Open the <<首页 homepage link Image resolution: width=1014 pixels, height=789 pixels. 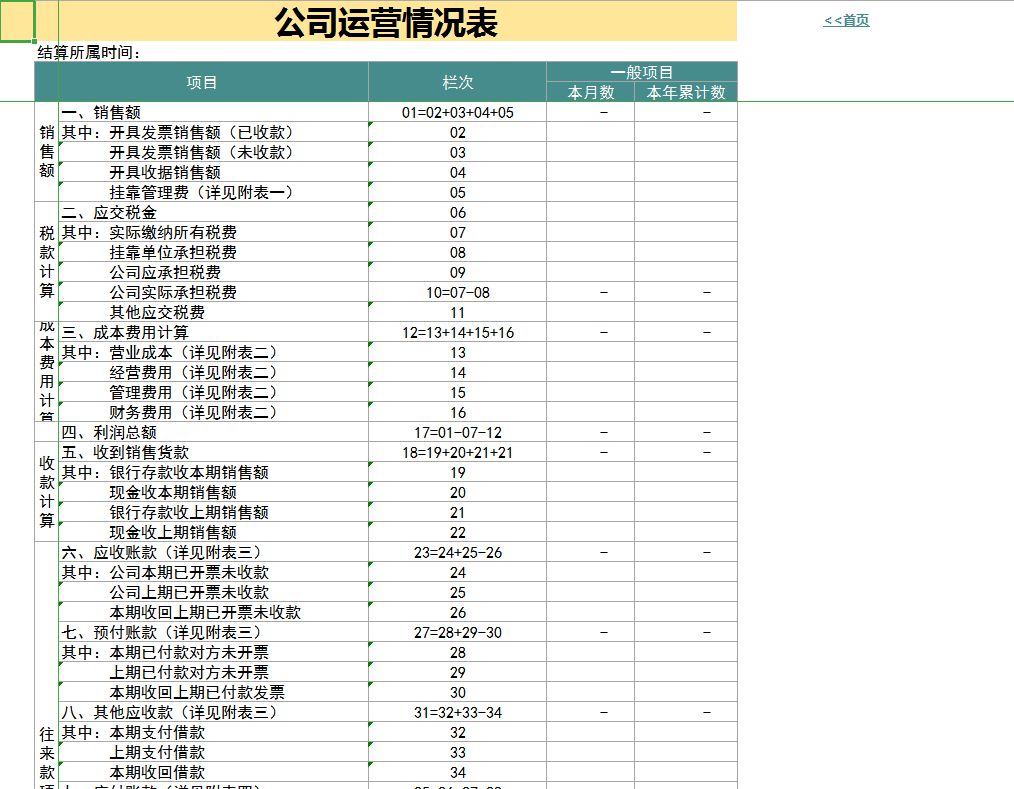(846, 19)
